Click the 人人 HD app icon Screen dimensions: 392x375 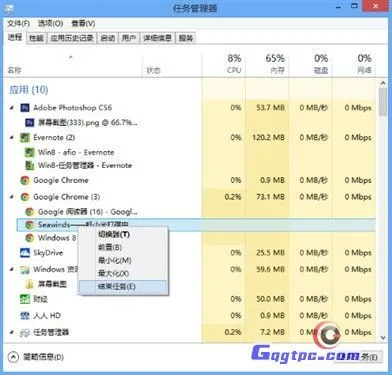click(25, 315)
